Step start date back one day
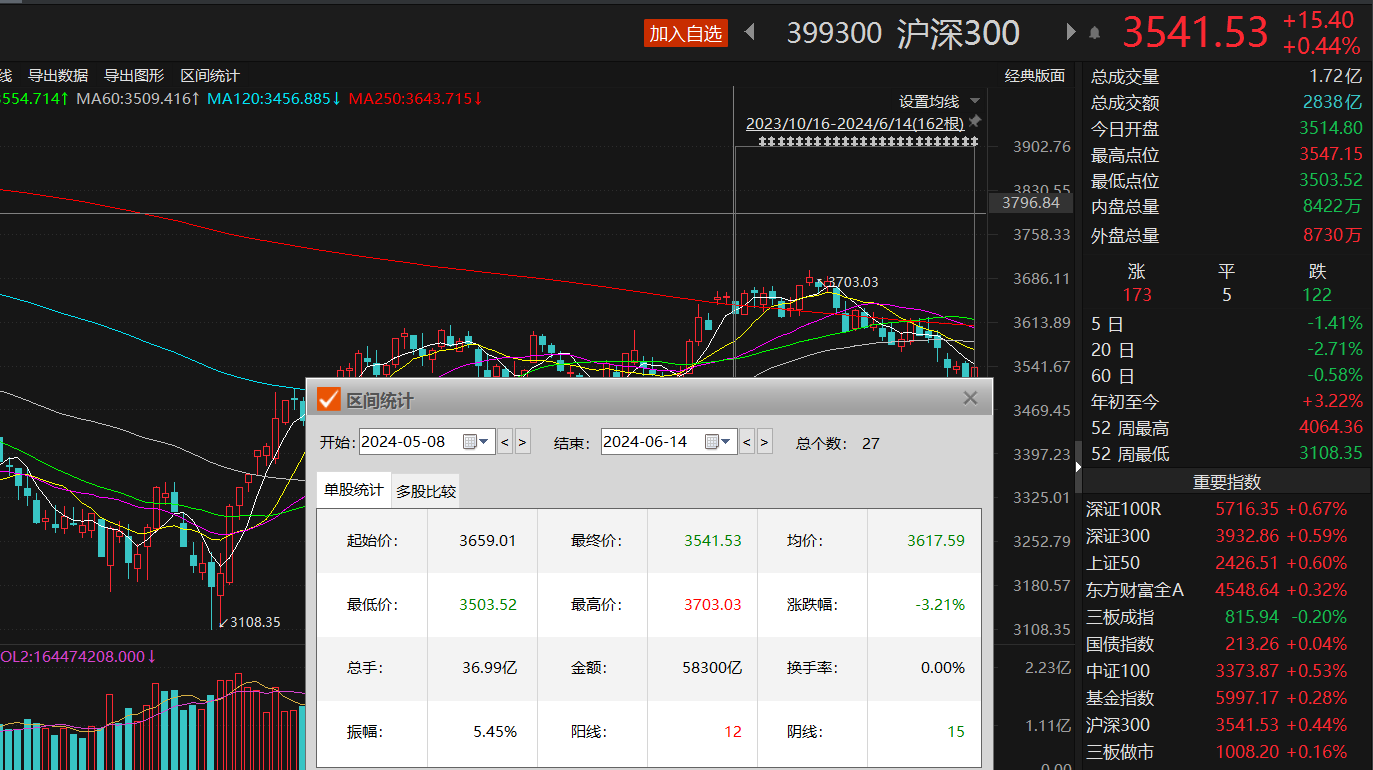The height and width of the screenshot is (770, 1373). [505, 442]
